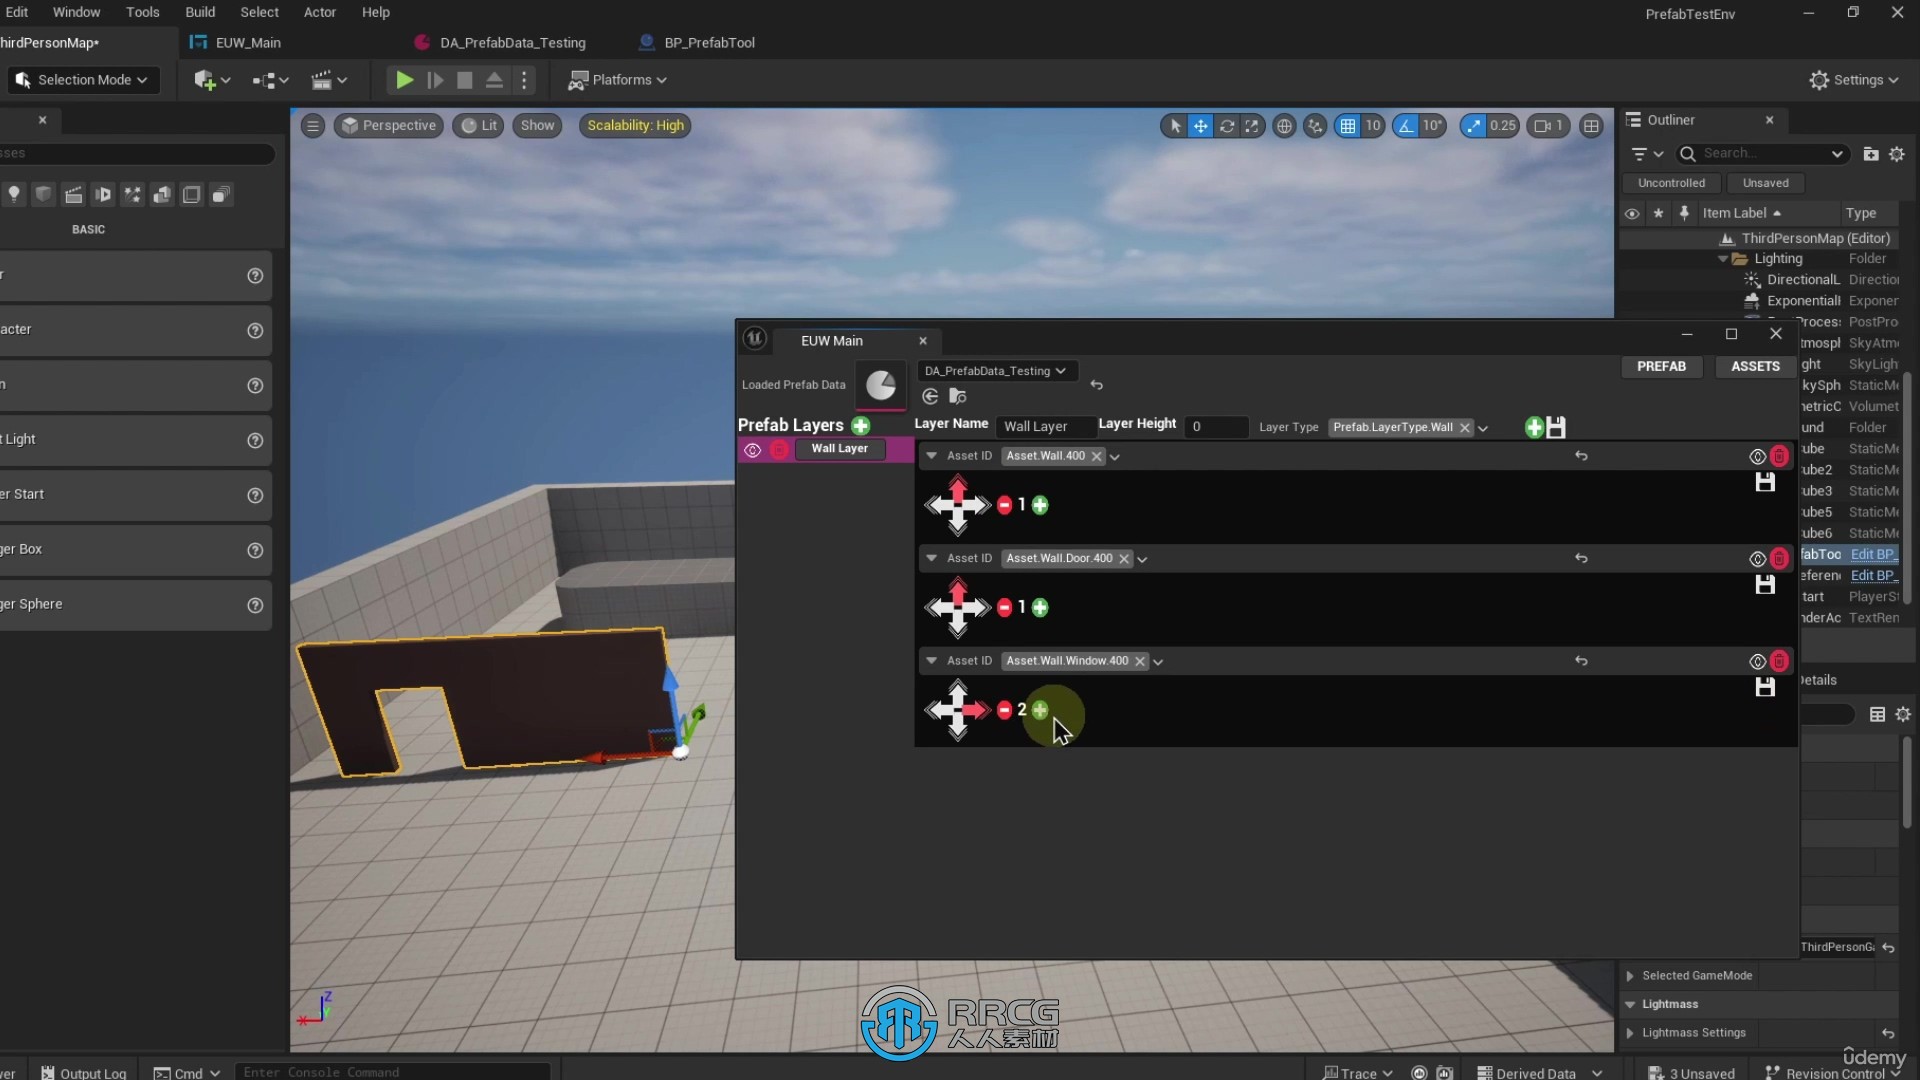The width and height of the screenshot is (1920, 1080).
Task: Click the Layer Name field
Action: point(1044,427)
